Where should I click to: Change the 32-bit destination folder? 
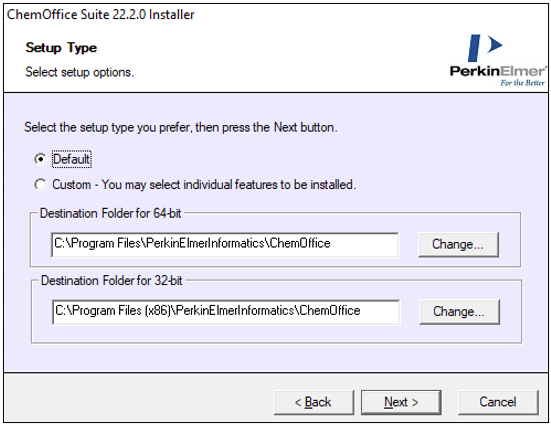459,312
